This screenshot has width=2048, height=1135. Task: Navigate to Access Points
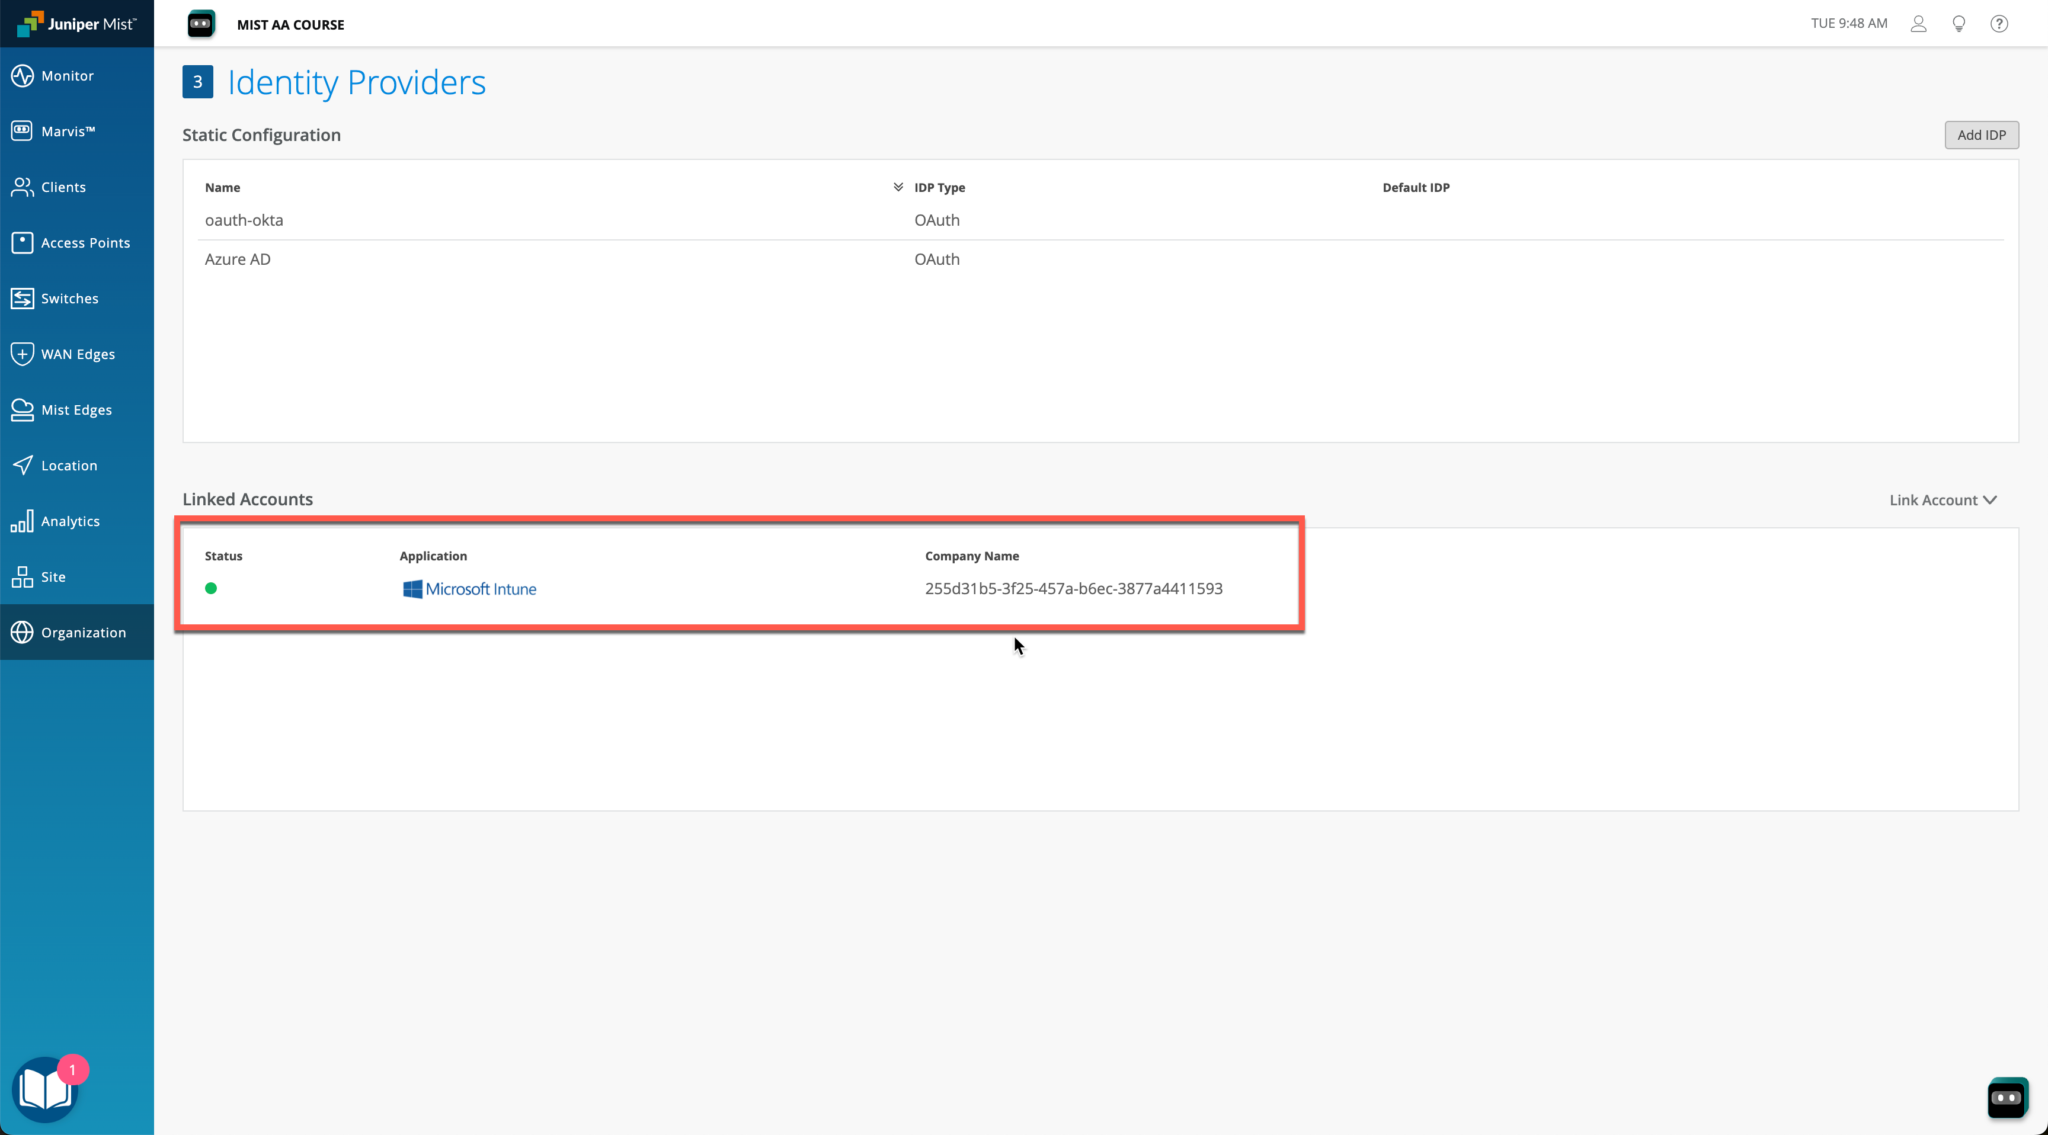click(x=85, y=242)
